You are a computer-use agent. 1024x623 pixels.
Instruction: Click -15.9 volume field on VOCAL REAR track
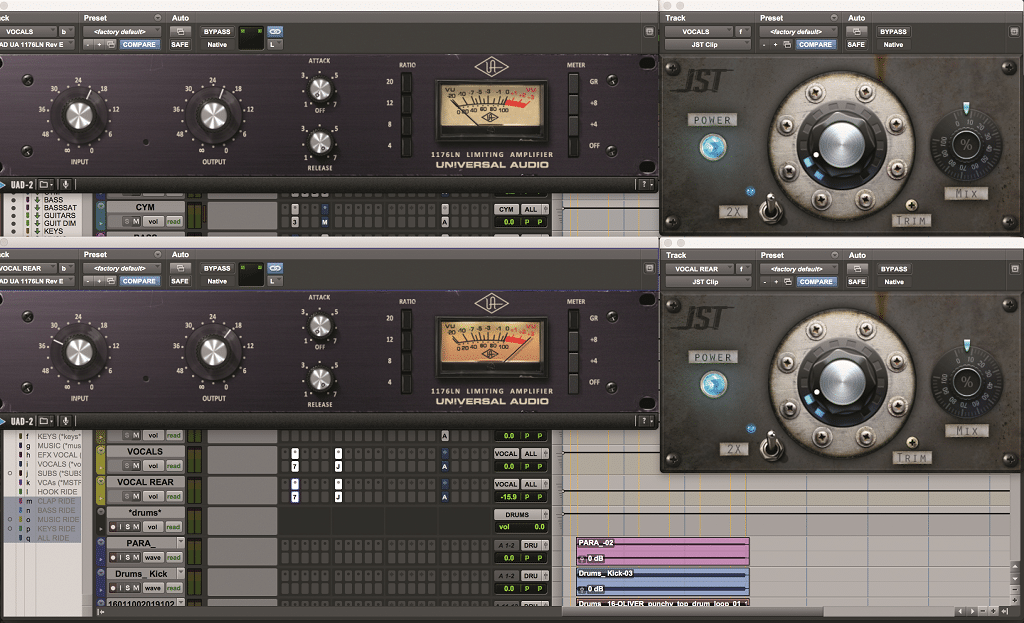point(509,497)
